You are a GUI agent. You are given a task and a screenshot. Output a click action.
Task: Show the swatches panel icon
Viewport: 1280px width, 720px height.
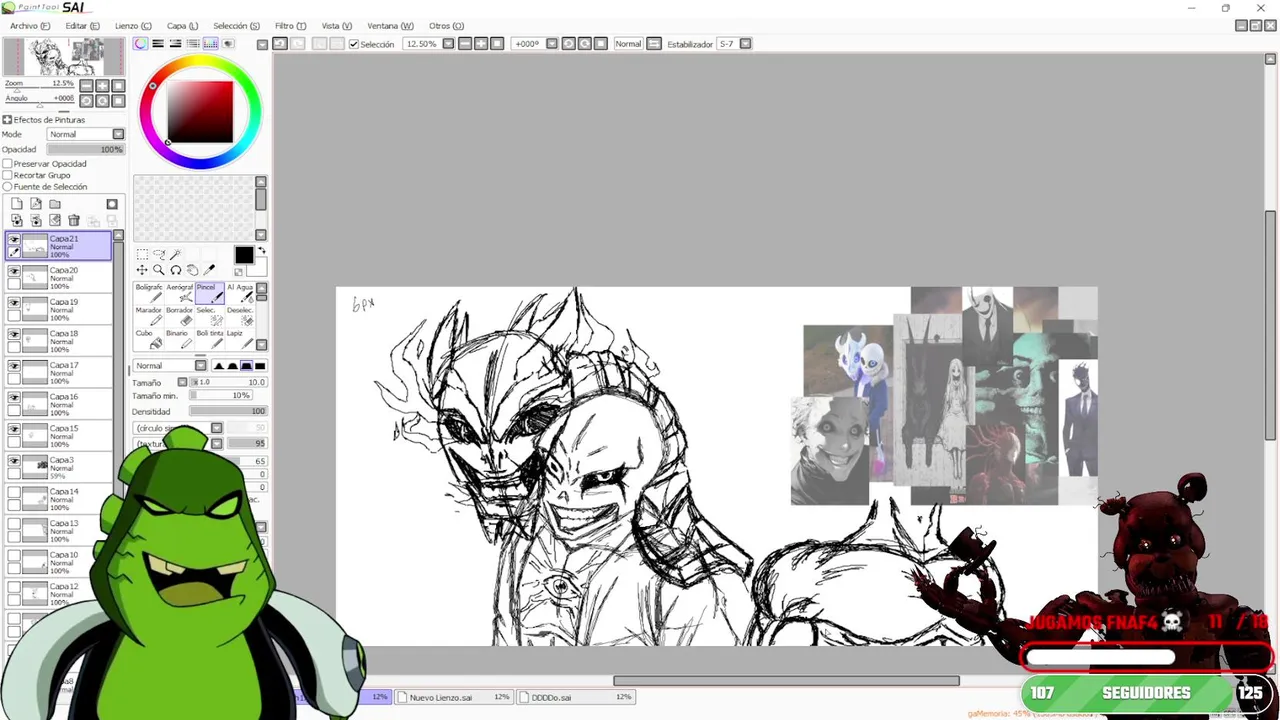210,44
